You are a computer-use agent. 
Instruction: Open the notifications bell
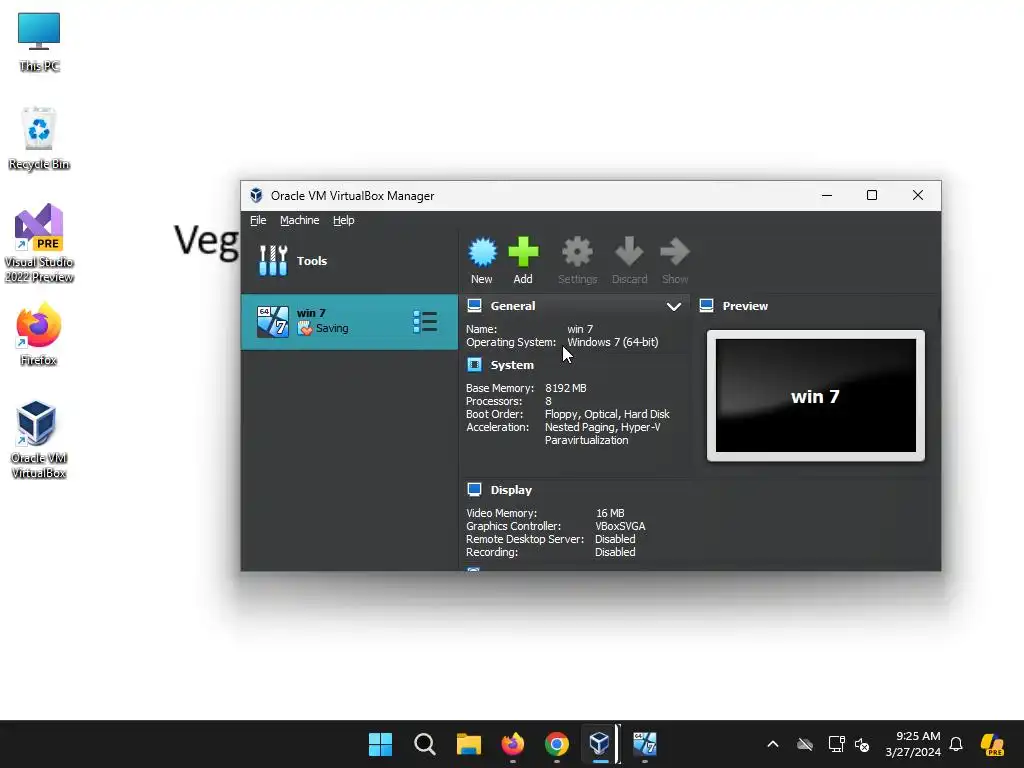pyautogui.click(x=956, y=744)
